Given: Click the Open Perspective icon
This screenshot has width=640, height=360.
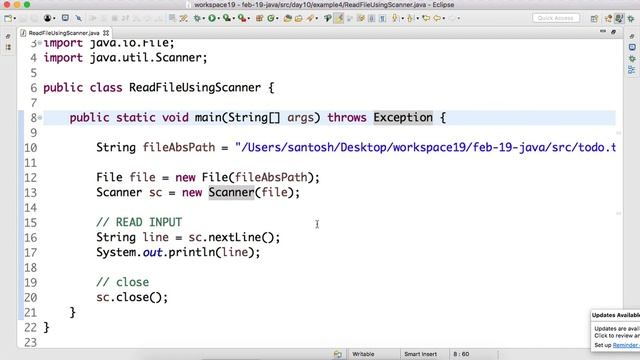Looking at the screenshot, I should 594,18.
